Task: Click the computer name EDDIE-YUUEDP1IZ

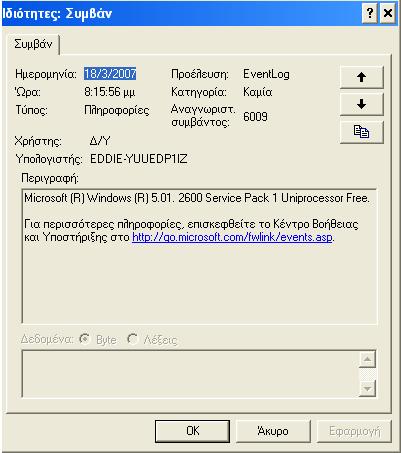Action: point(139,159)
